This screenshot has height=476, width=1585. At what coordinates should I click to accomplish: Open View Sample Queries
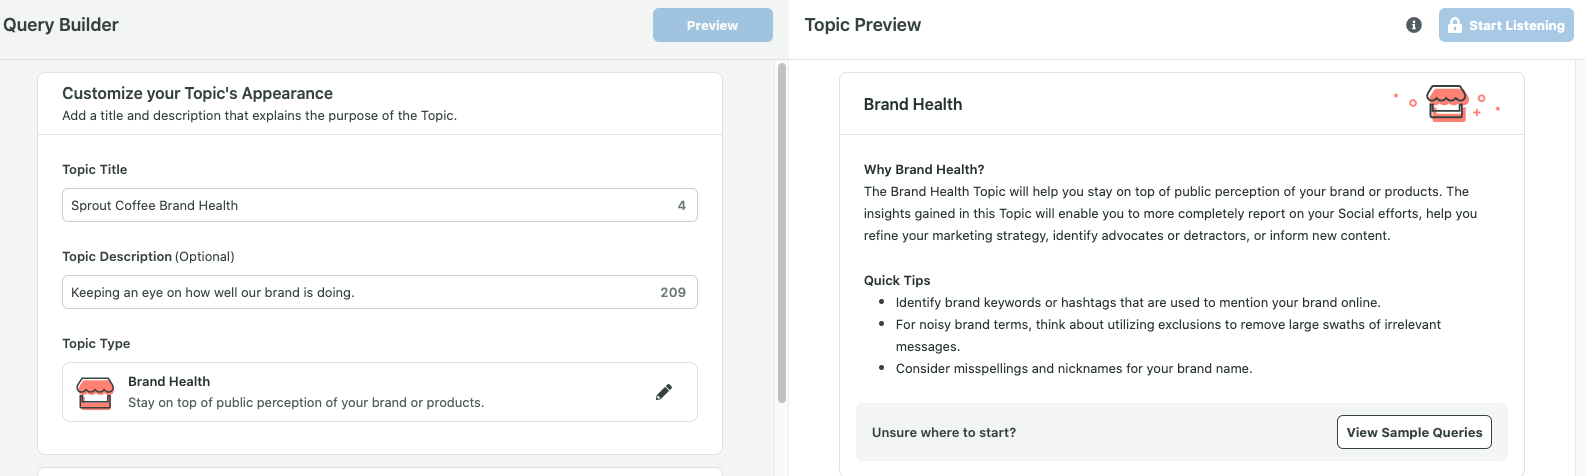coord(1414,432)
